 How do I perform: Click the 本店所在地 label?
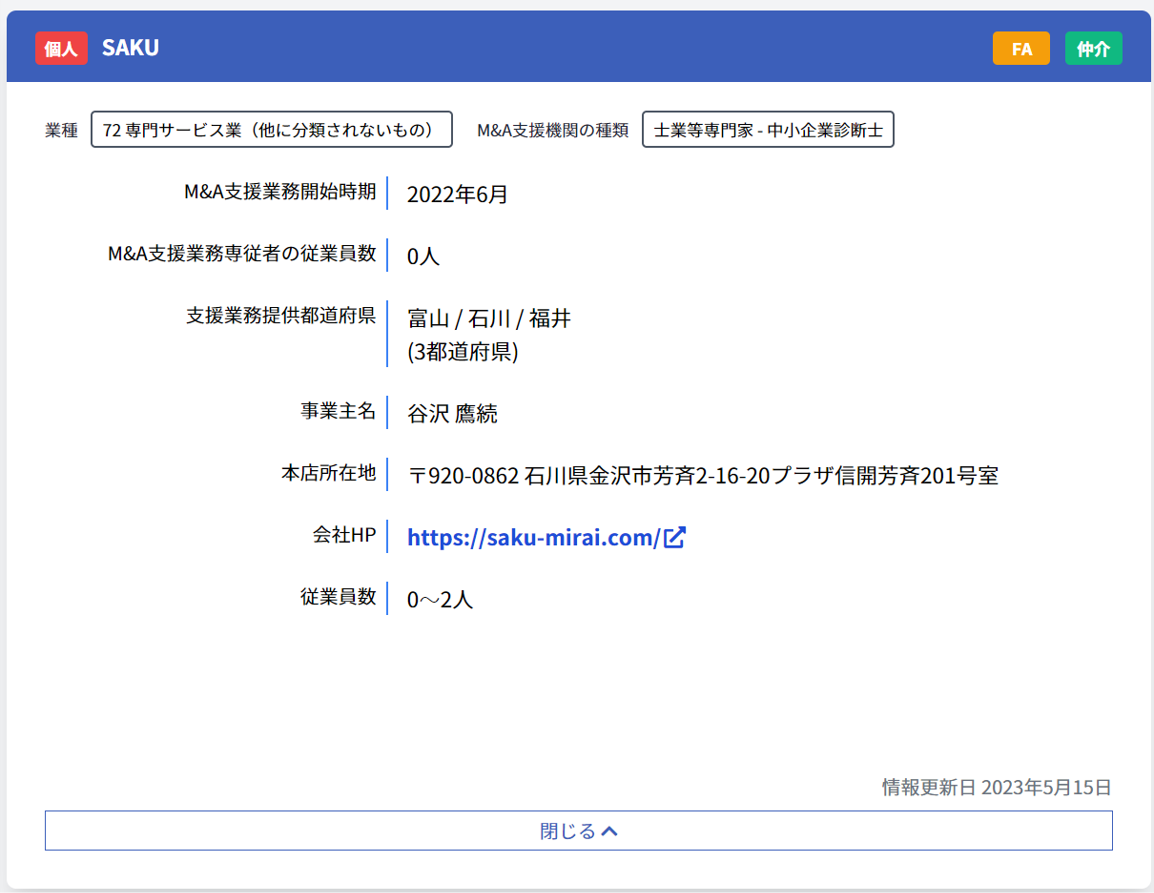[x=329, y=473]
